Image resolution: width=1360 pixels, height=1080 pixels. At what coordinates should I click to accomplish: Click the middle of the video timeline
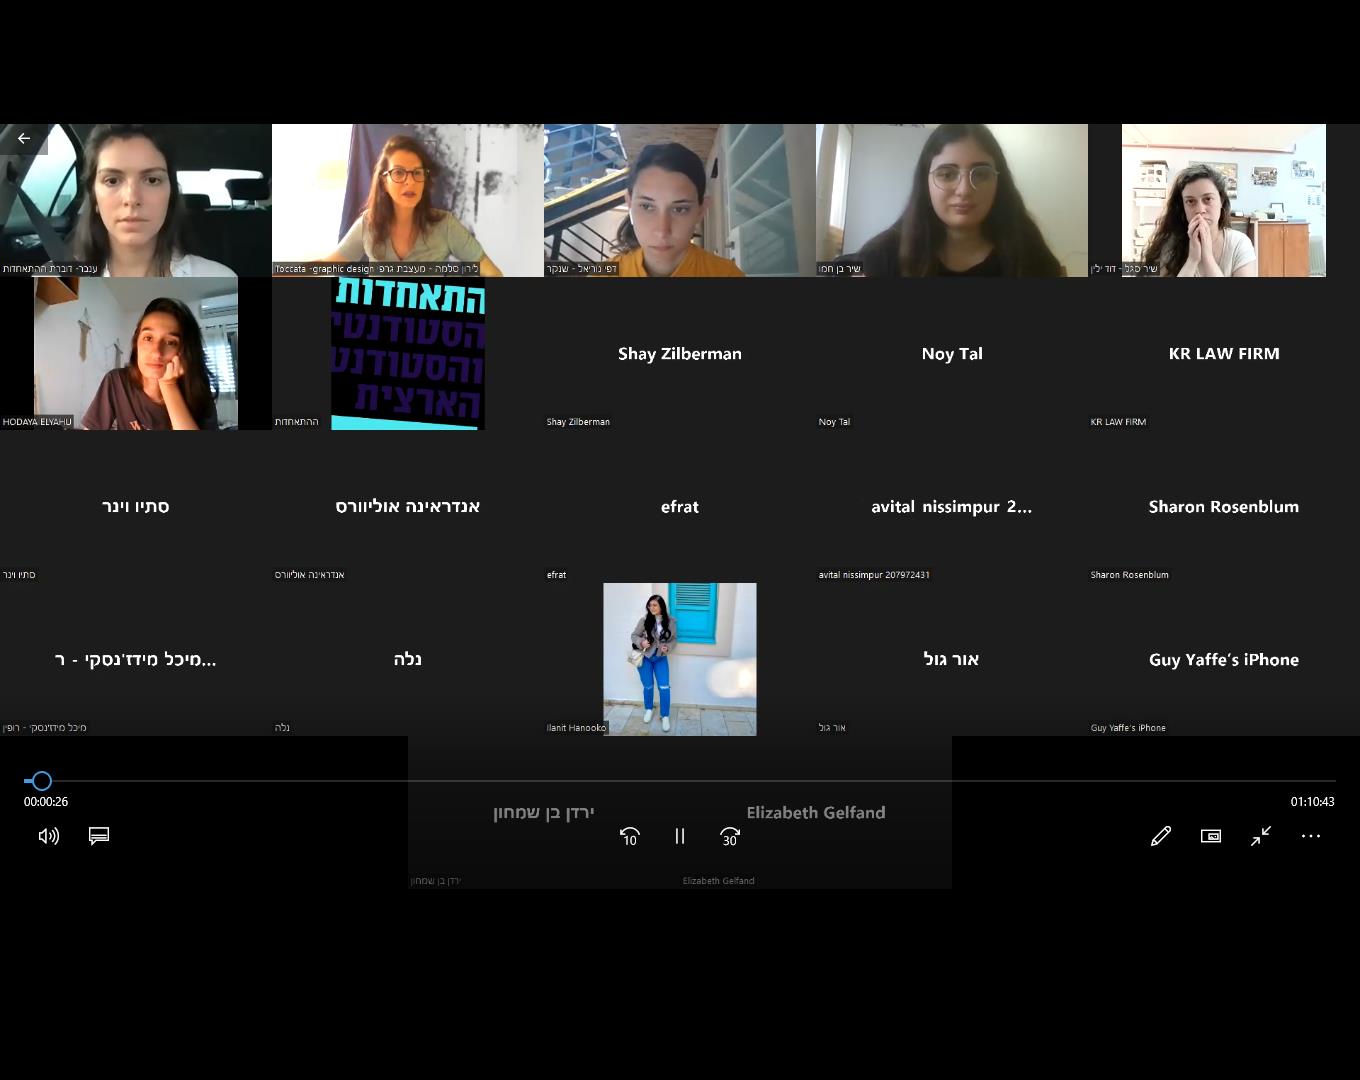(680, 781)
